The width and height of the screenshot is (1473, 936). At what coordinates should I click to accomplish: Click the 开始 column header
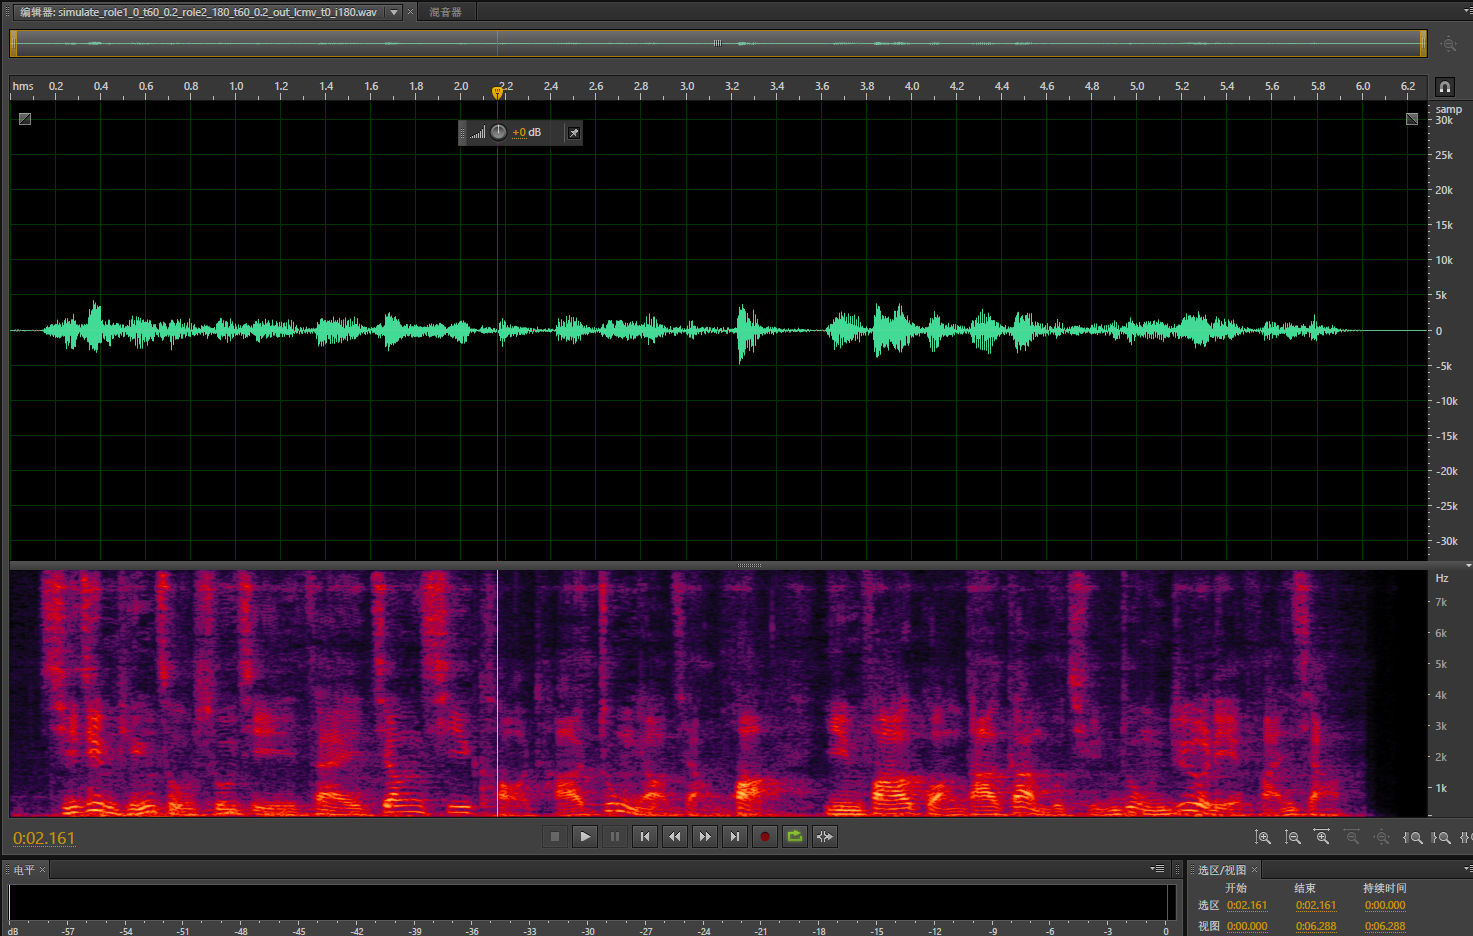click(1236, 888)
